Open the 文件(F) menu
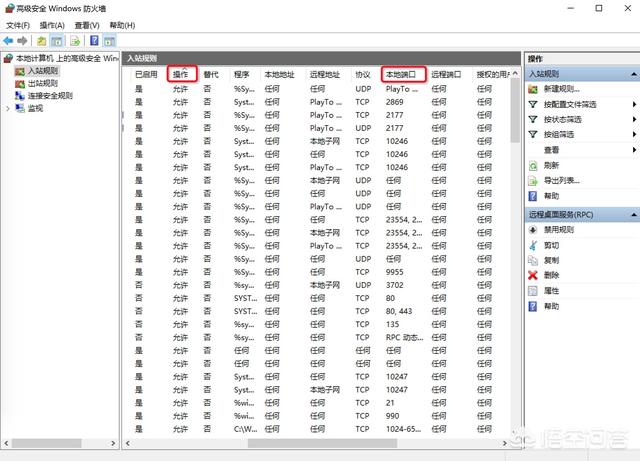The width and height of the screenshot is (640, 461). point(18,25)
